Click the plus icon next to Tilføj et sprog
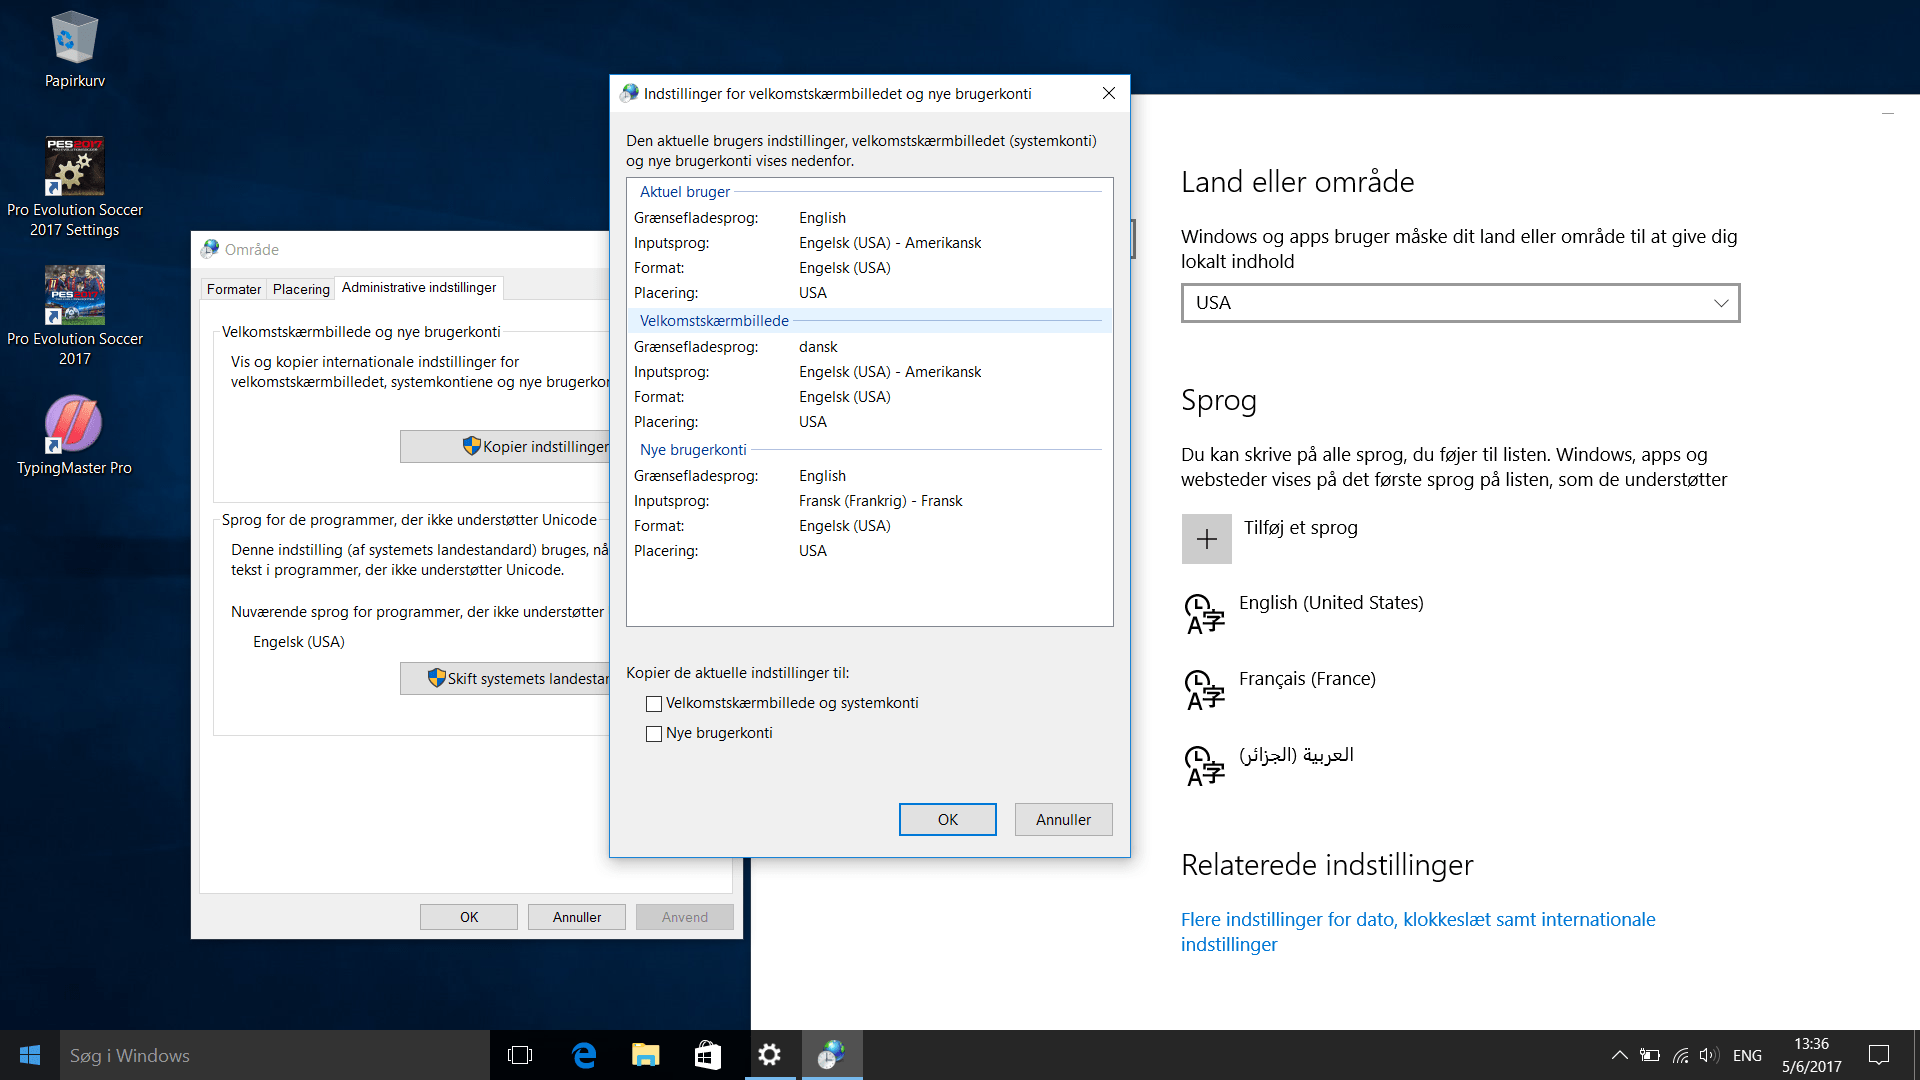 coord(1207,538)
